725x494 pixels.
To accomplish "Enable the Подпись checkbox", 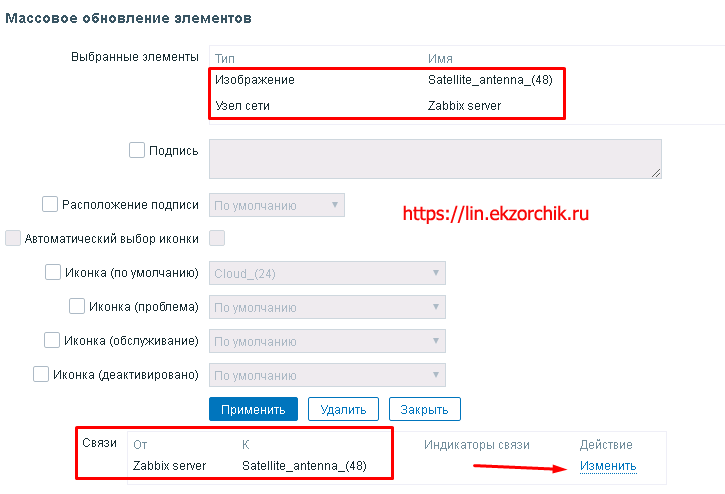I will [138, 150].
